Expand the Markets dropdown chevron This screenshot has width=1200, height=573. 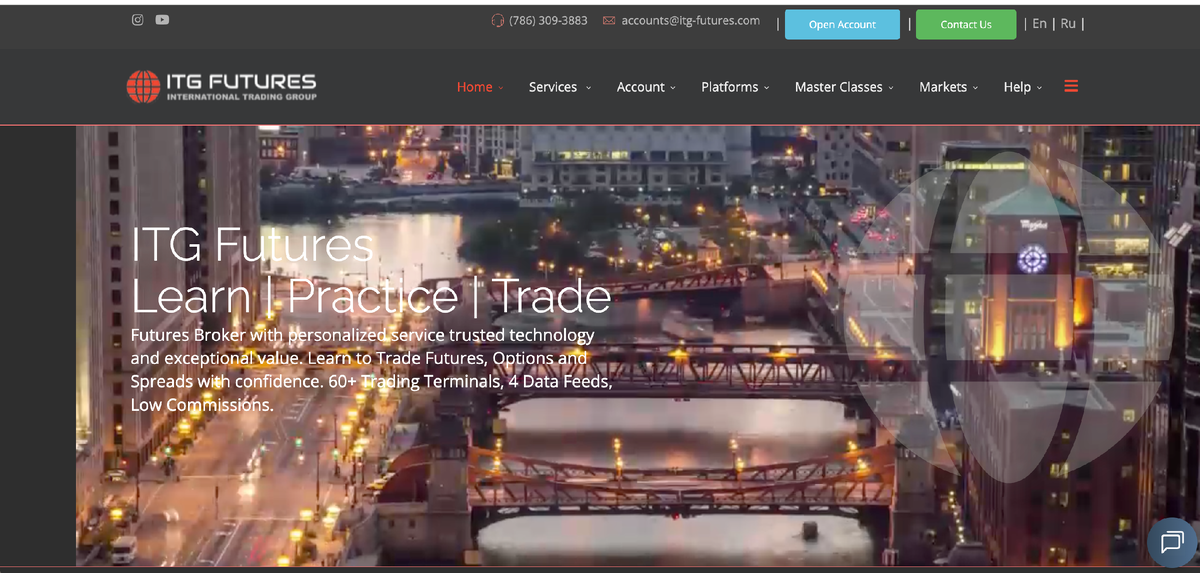click(x=975, y=88)
